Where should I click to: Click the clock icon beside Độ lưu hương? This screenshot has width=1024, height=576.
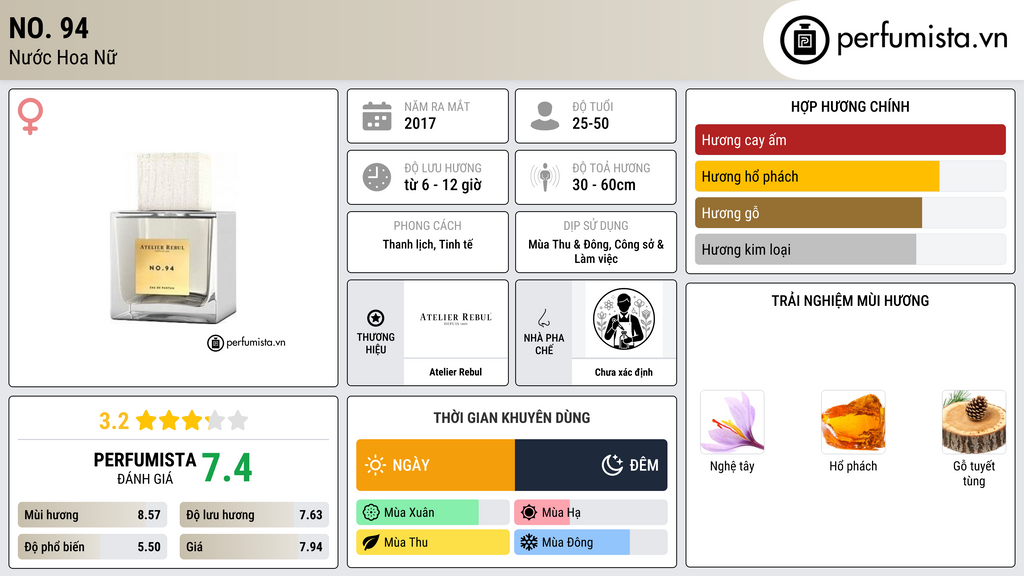click(377, 177)
